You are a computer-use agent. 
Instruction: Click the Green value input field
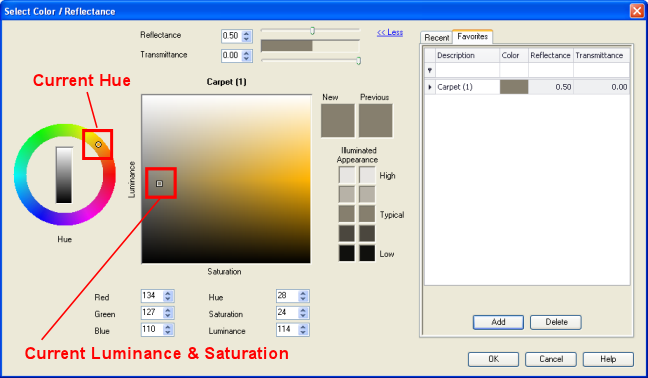pos(152,313)
